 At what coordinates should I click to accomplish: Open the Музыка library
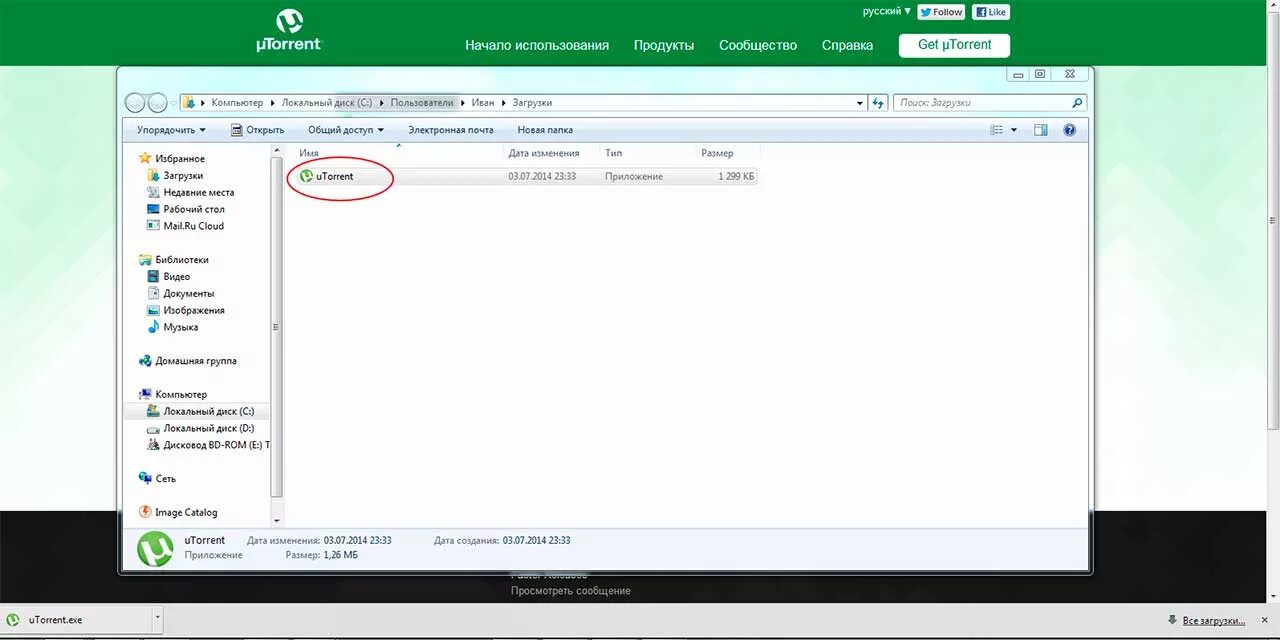pyautogui.click(x=181, y=328)
